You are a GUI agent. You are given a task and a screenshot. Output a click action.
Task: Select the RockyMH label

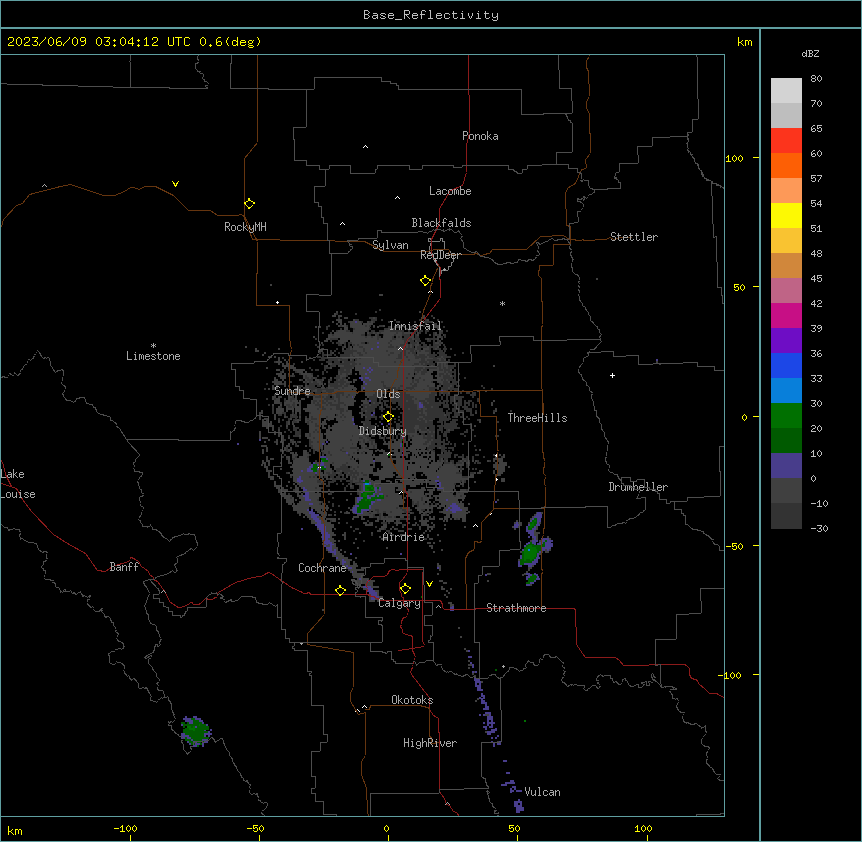(245, 227)
